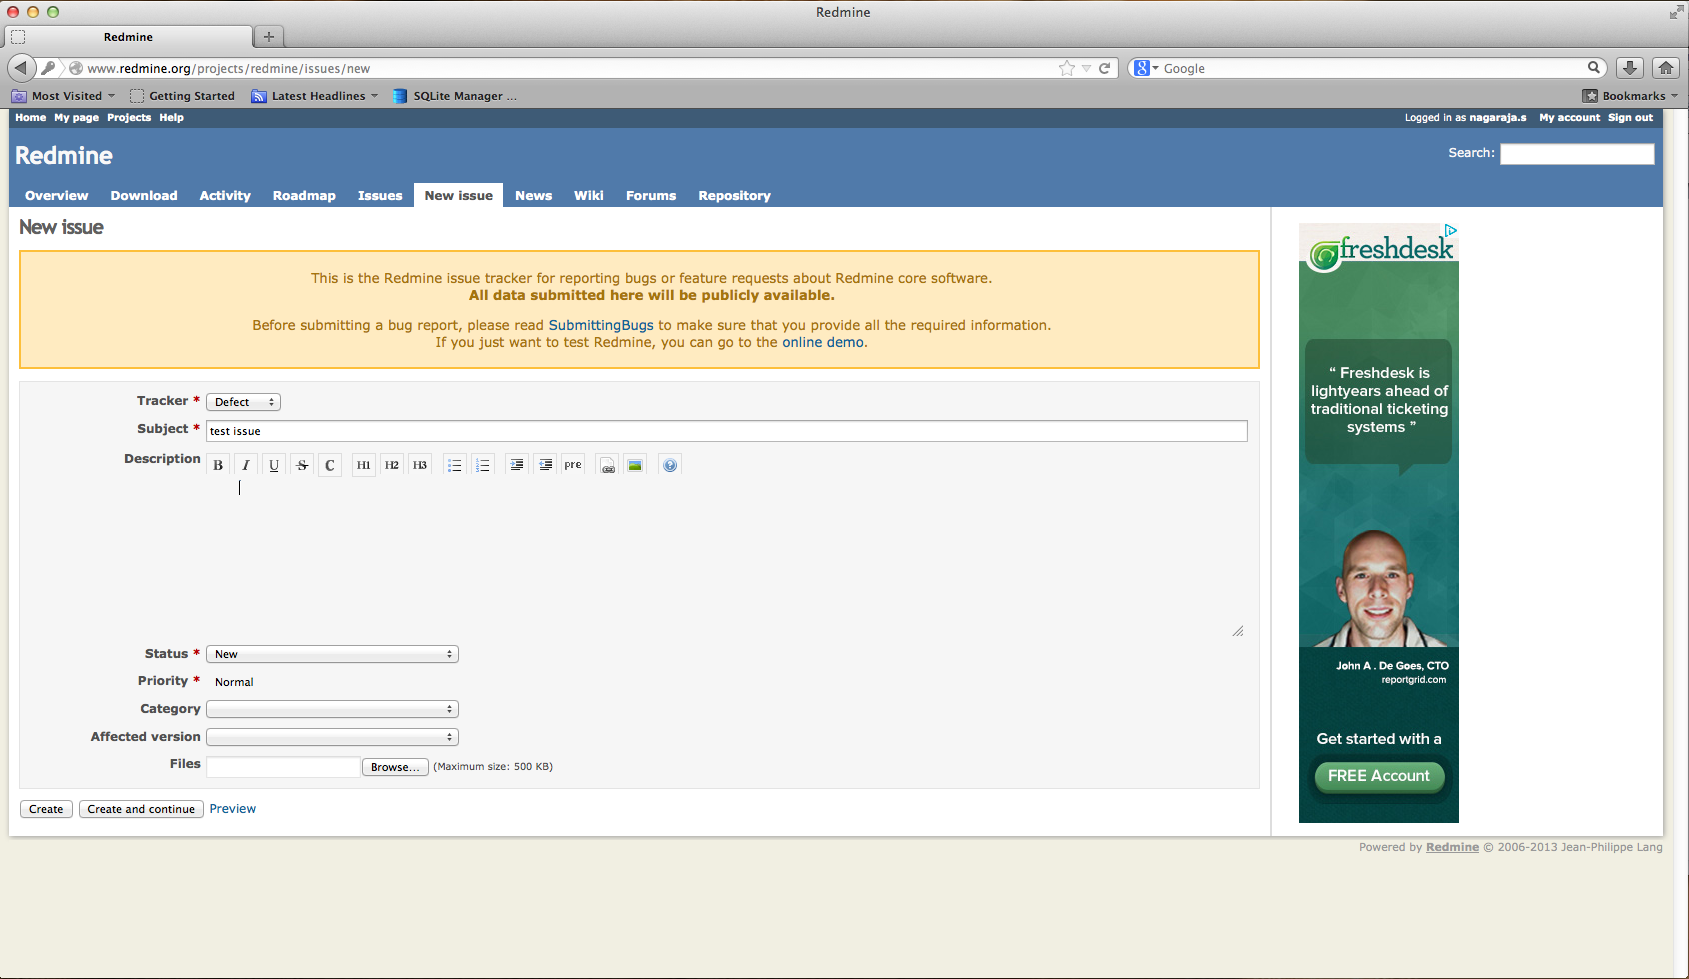
Task: Click inside the Subject input field
Action: tap(727, 431)
